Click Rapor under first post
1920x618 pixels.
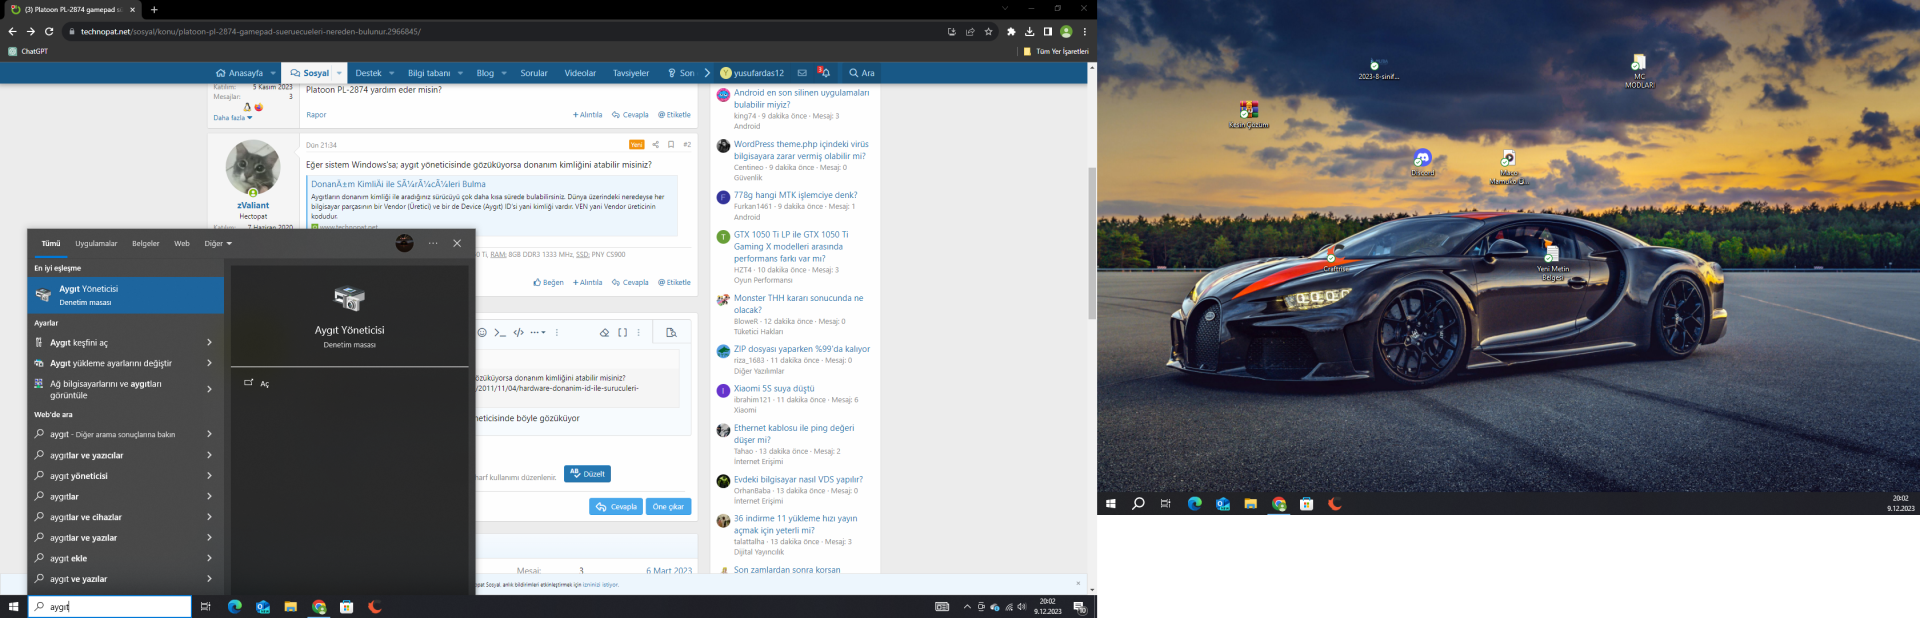coord(316,115)
